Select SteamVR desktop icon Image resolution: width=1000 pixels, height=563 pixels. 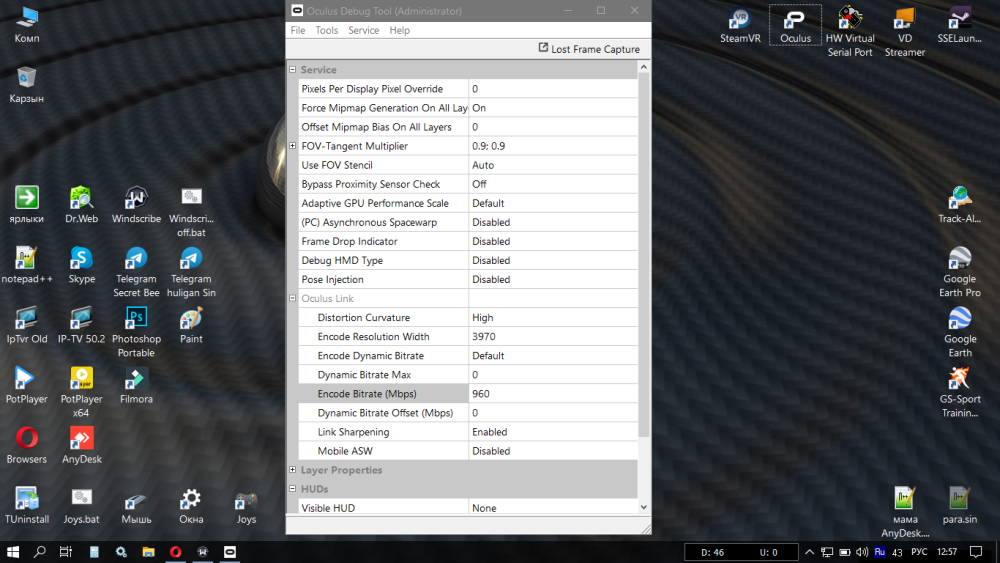pyautogui.click(x=740, y=26)
